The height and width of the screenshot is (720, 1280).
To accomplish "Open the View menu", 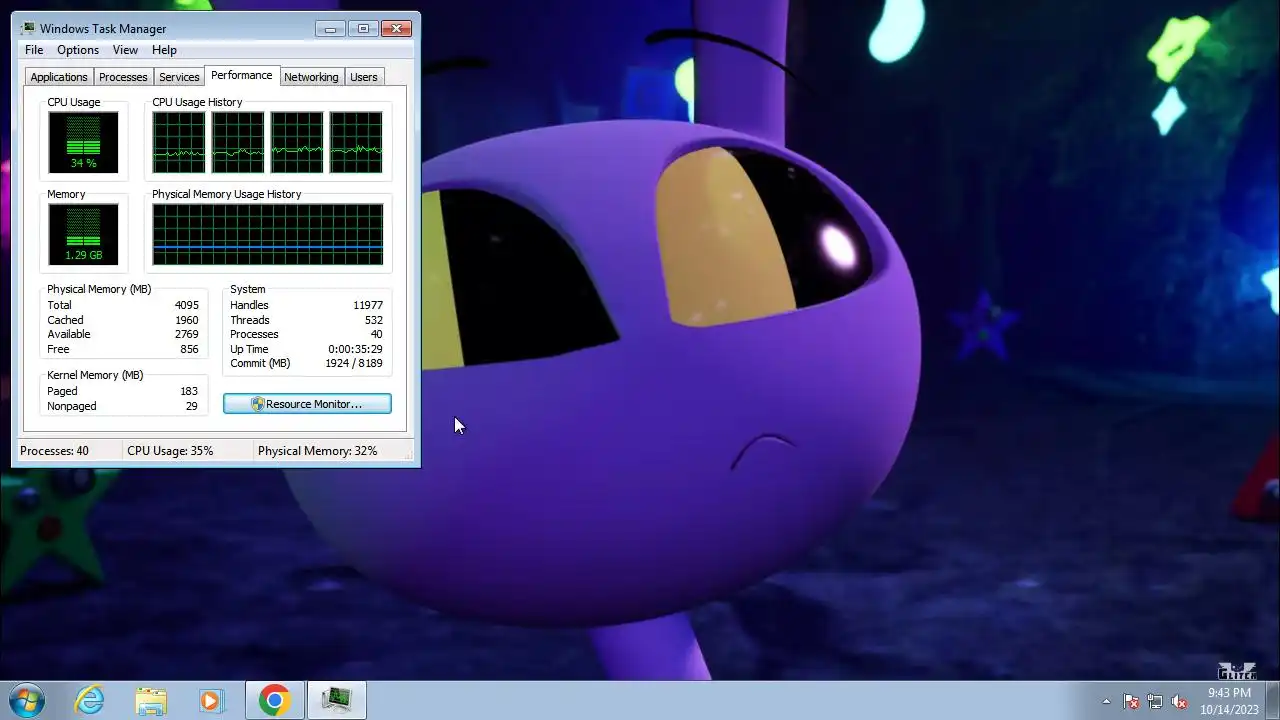I will (x=125, y=50).
